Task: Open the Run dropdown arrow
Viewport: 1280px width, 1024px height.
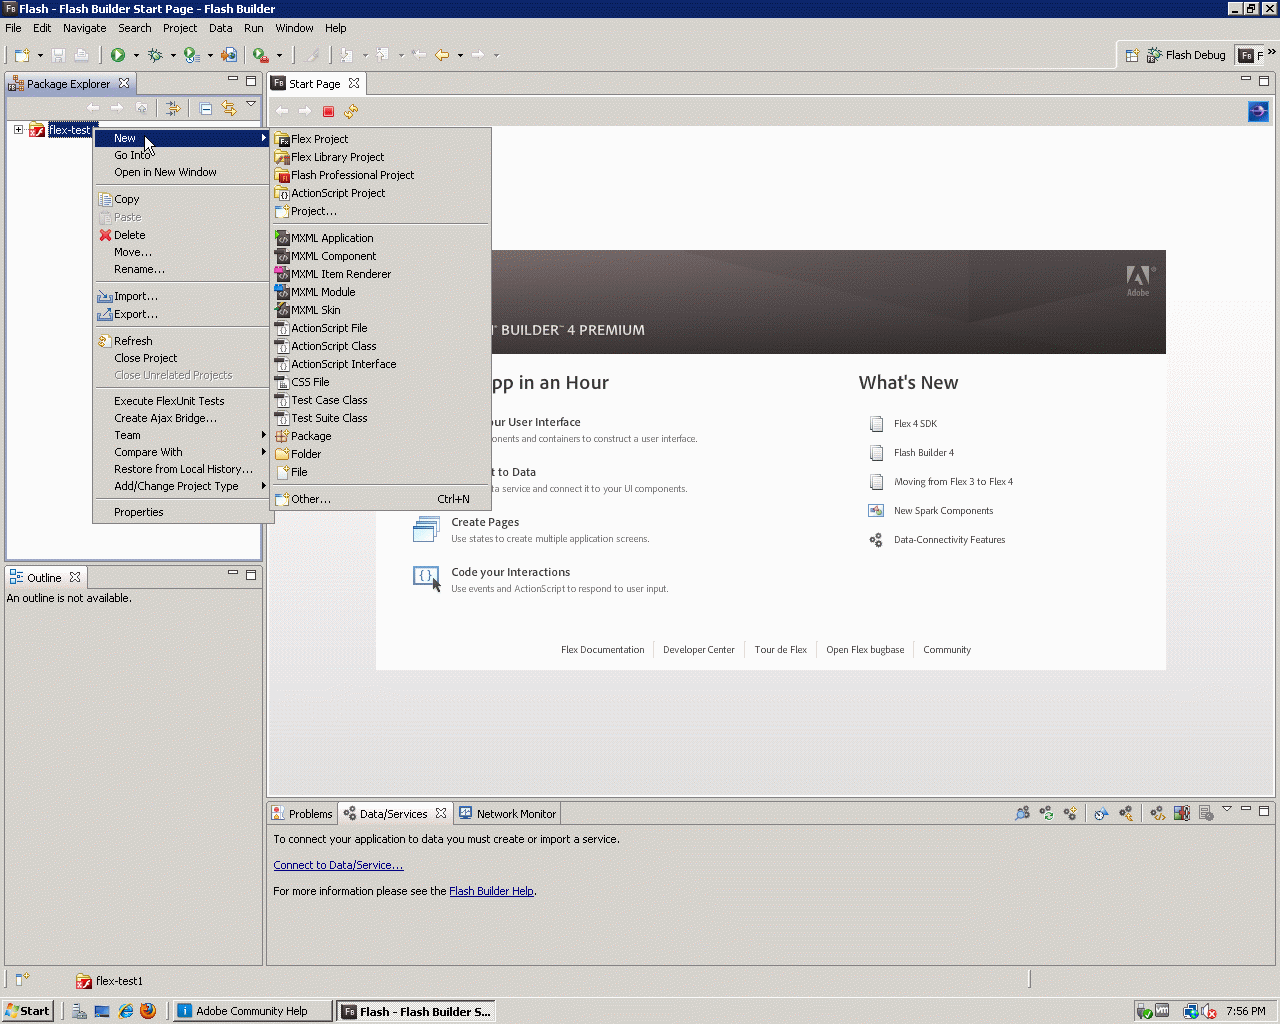Action: coord(136,55)
